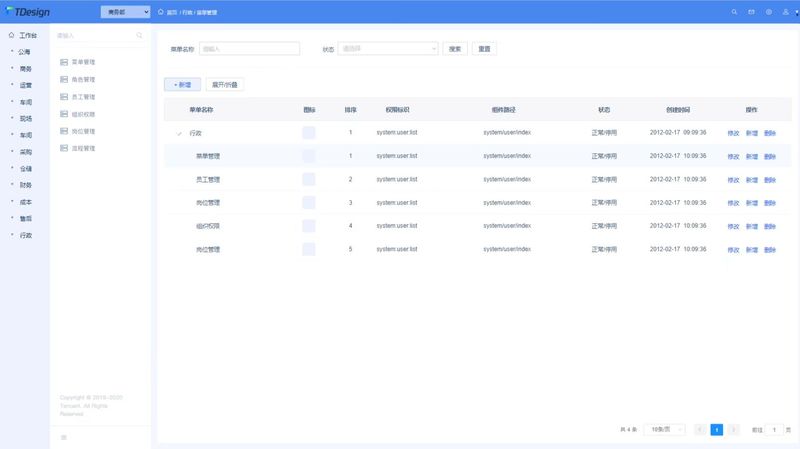The height and width of the screenshot is (449, 800).
Task: Open 公海 in the left navigation
Action: point(24,52)
